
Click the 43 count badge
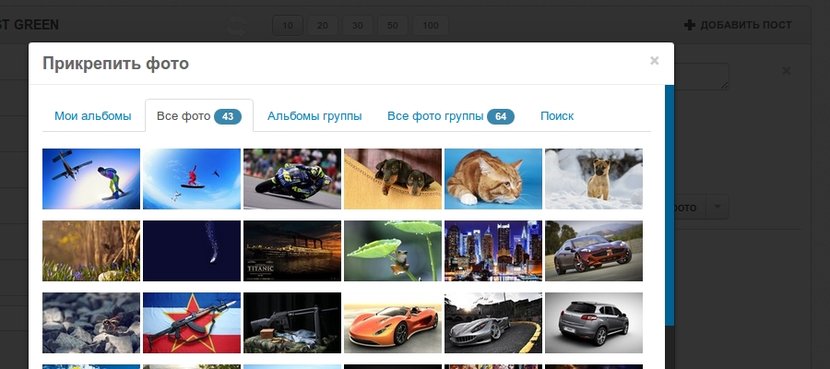(228, 116)
